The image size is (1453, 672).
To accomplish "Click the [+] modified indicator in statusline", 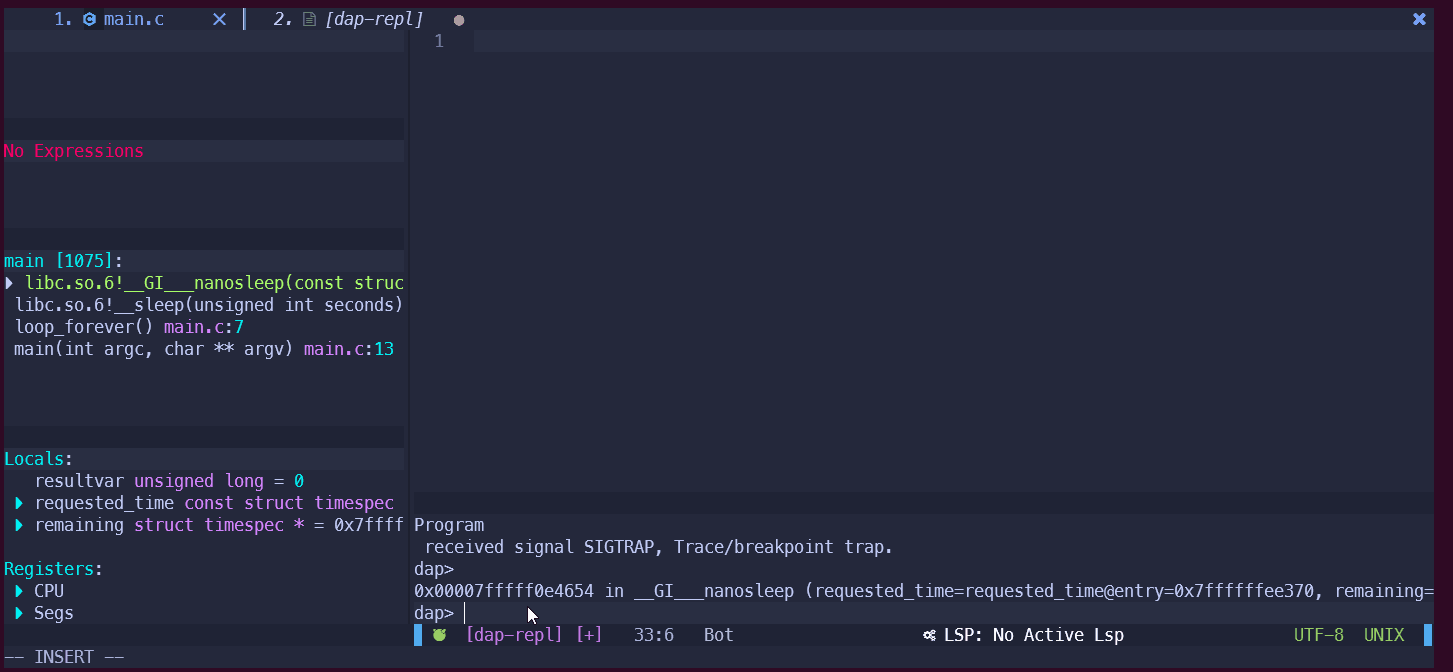I will click(589, 635).
